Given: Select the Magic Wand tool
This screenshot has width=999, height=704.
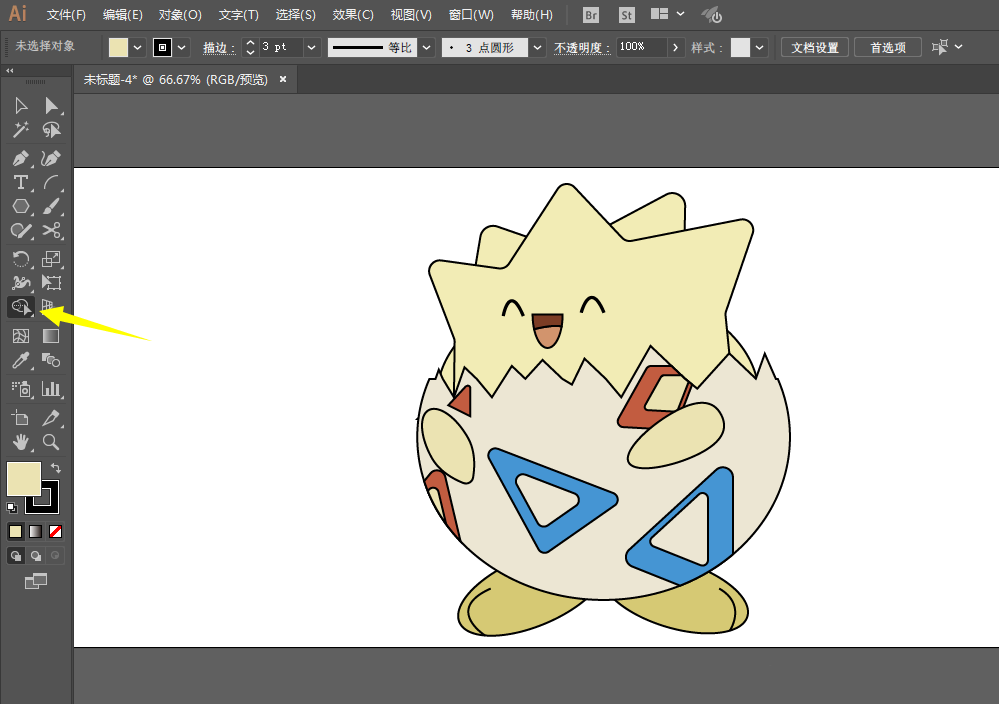Looking at the screenshot, I should (x=21, y=130).
